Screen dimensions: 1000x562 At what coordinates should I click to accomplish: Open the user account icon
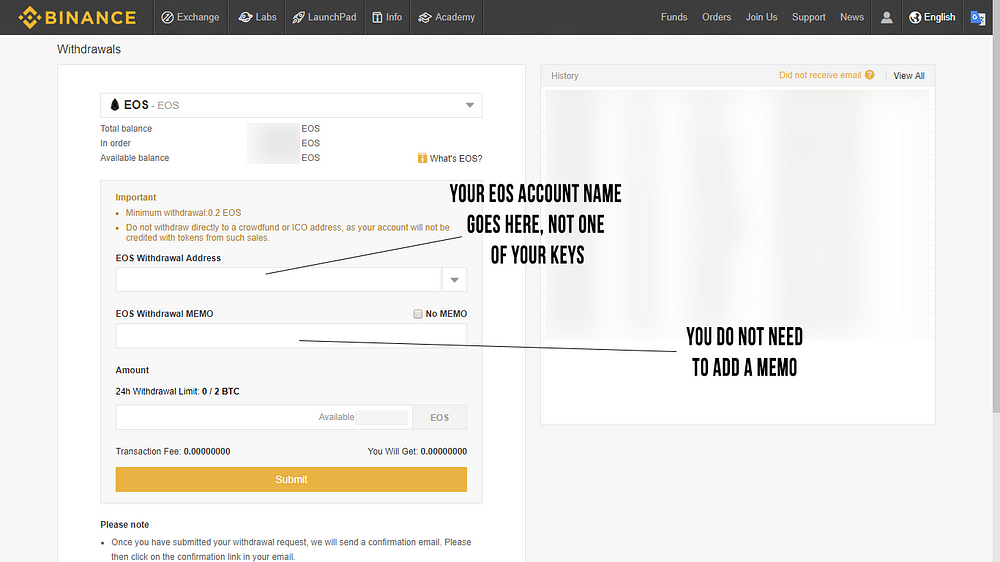886,17
